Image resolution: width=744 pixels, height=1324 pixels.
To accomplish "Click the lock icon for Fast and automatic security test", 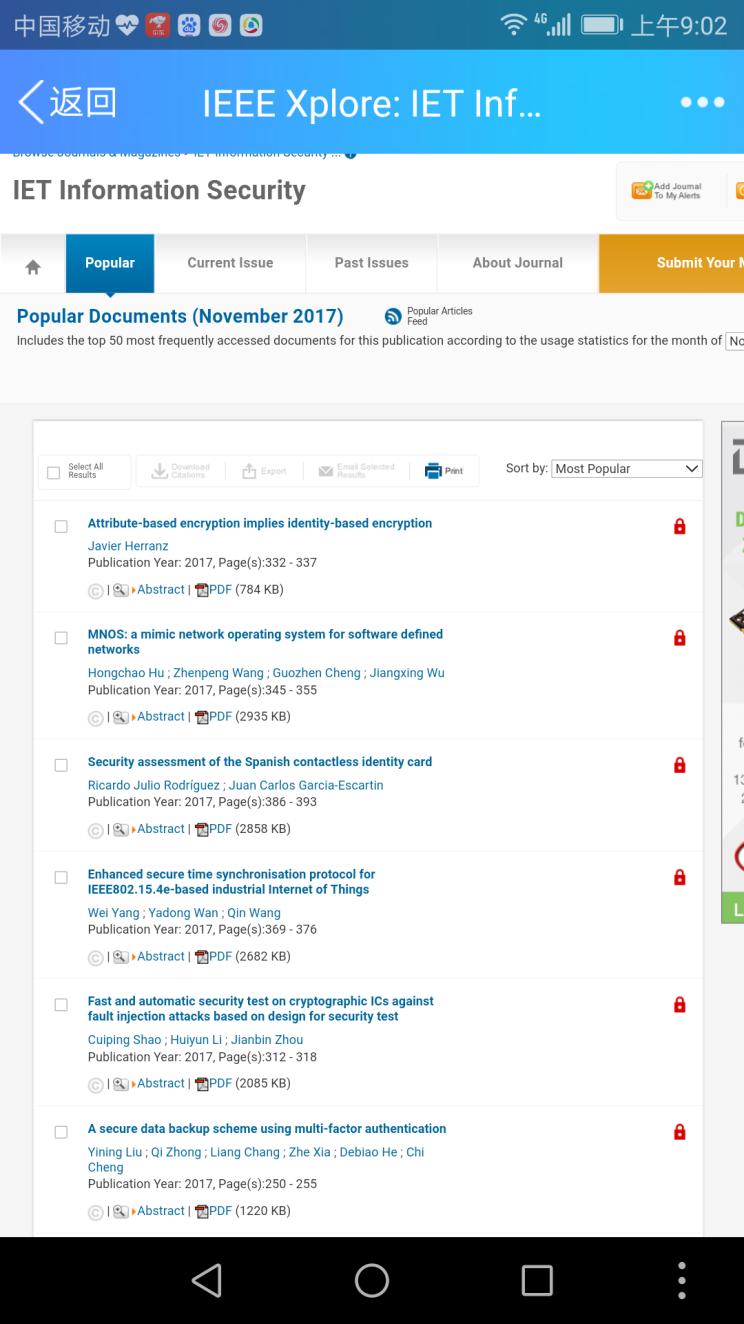I will (x=680, y=1005).
